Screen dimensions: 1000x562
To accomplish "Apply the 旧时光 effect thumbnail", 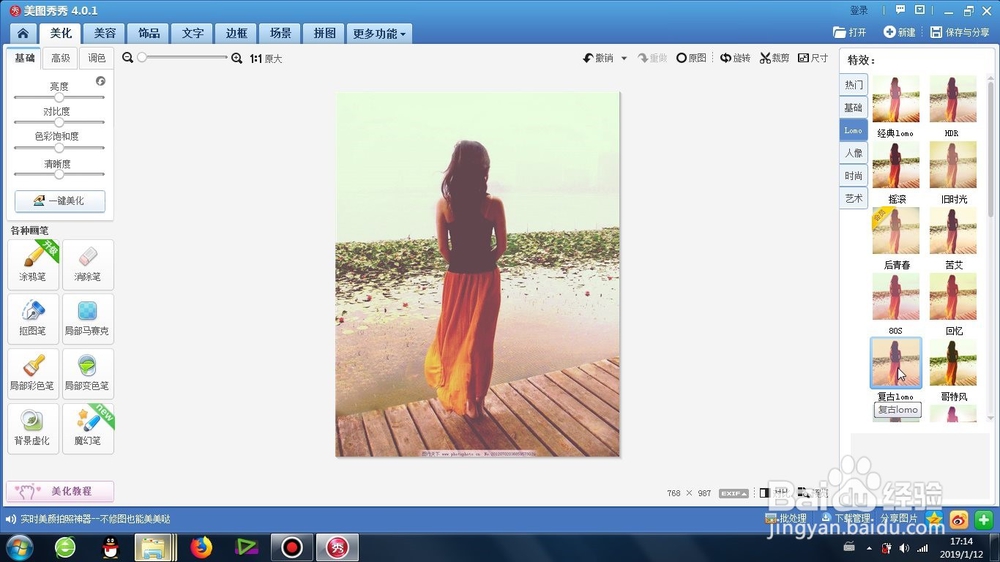I will (x=953, y=165).
